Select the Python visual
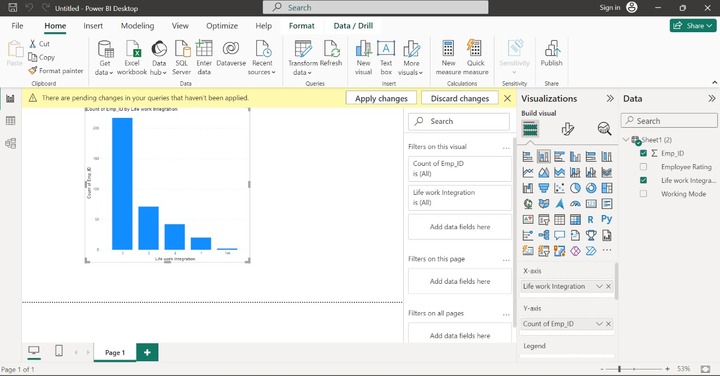Image resolution: width=720 pixels, height=376 pixels. click(607, 219)
